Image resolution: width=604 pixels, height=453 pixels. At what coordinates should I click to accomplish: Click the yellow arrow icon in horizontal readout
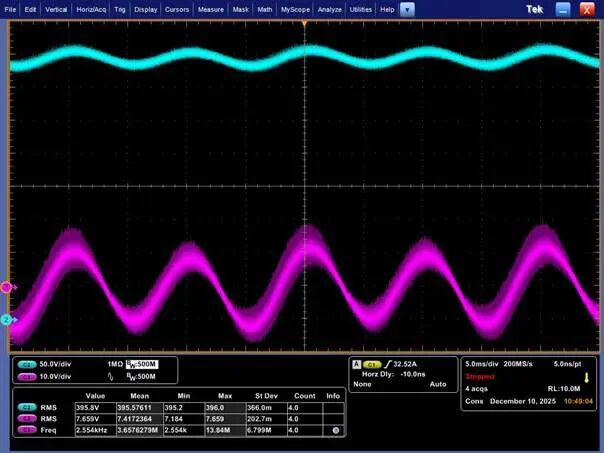(x=586, y=376)
